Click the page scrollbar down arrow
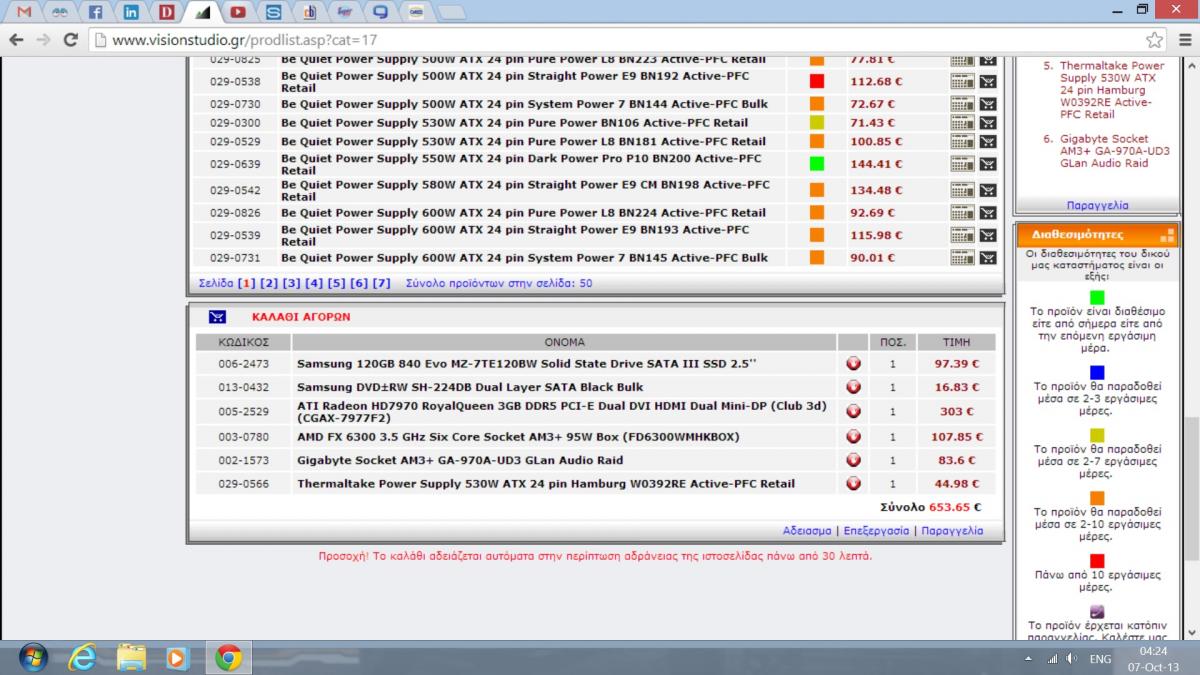 [1191, 632]
